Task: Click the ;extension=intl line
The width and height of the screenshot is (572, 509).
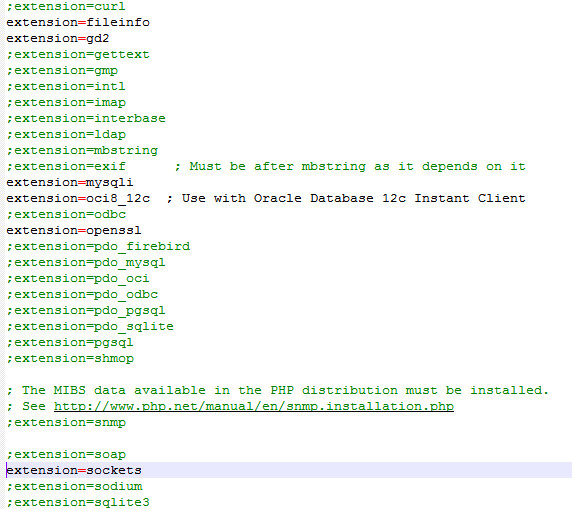Action: click(x=66, y=86)
